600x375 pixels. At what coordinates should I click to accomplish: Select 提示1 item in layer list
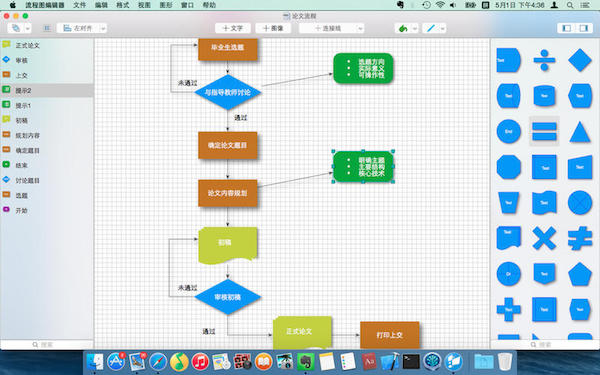47,105
